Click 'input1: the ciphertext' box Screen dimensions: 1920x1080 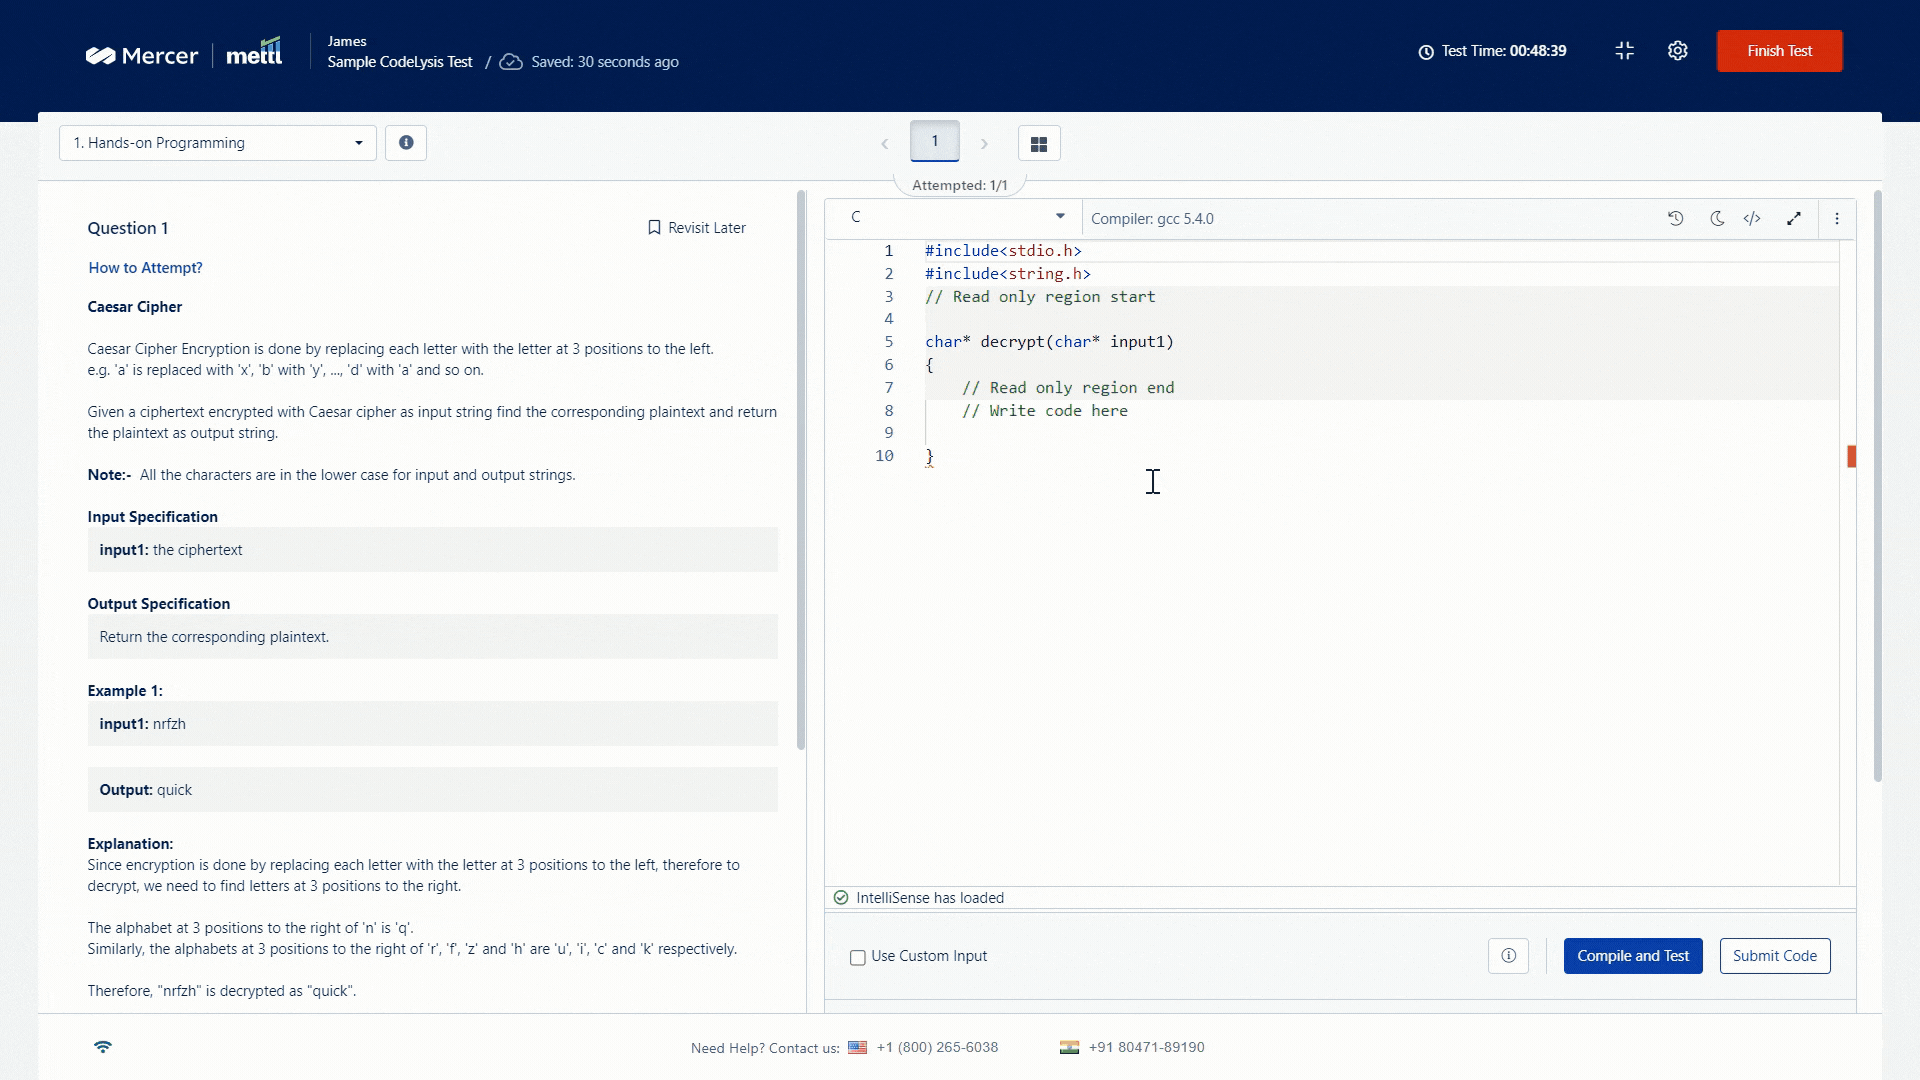point(432,550)
